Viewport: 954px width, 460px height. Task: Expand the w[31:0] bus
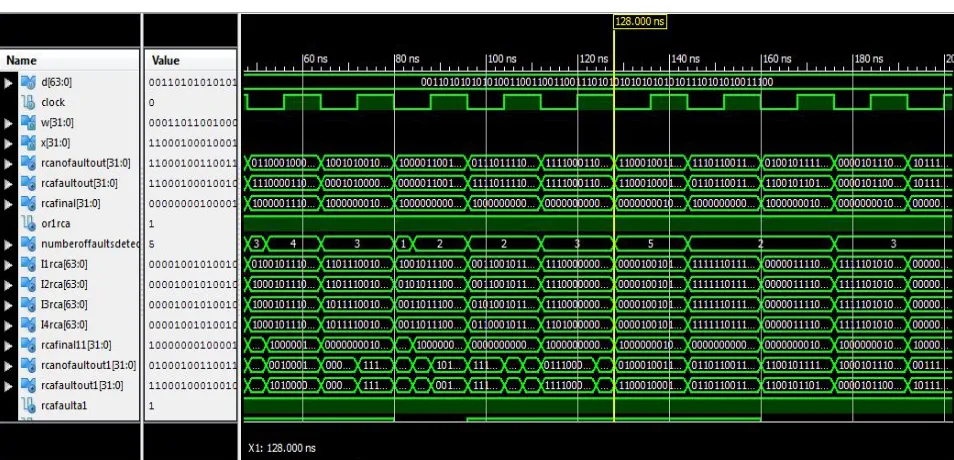tap(8, 123)
